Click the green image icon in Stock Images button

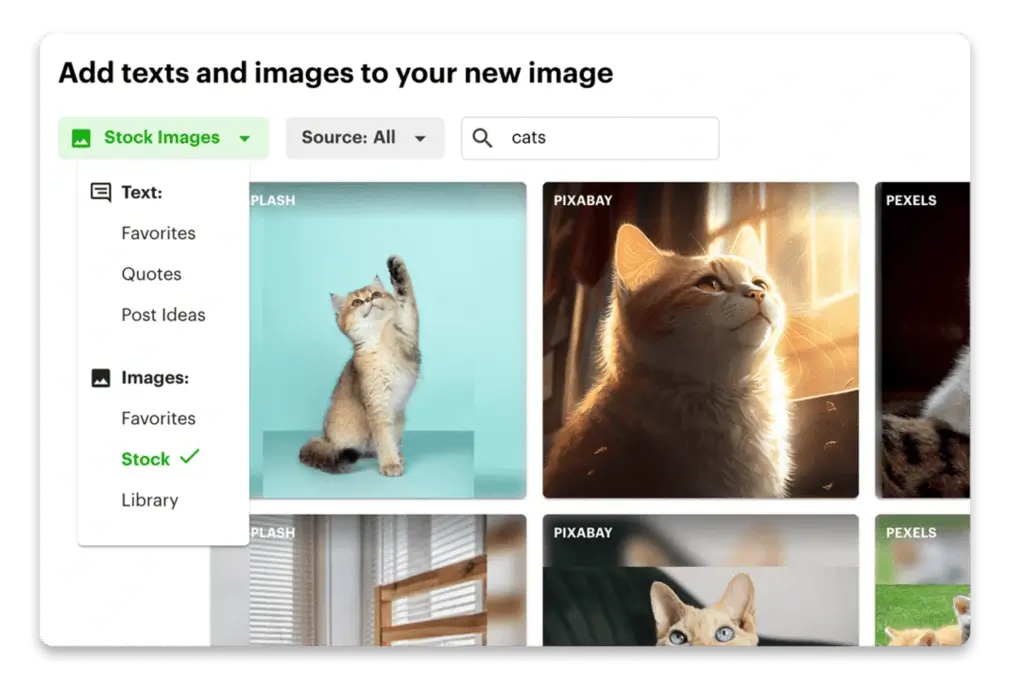click(81, 138)
